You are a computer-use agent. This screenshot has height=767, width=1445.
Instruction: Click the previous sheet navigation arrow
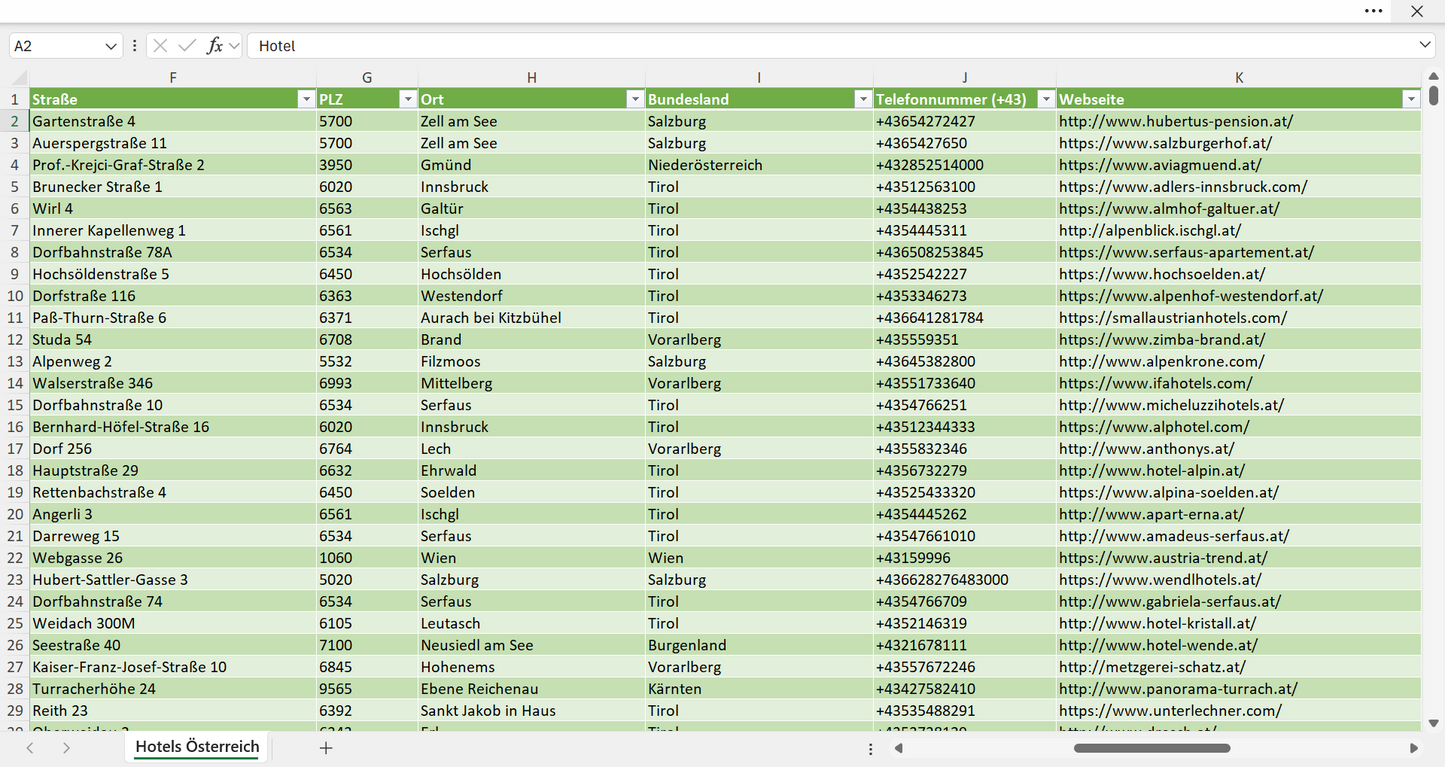30,747
